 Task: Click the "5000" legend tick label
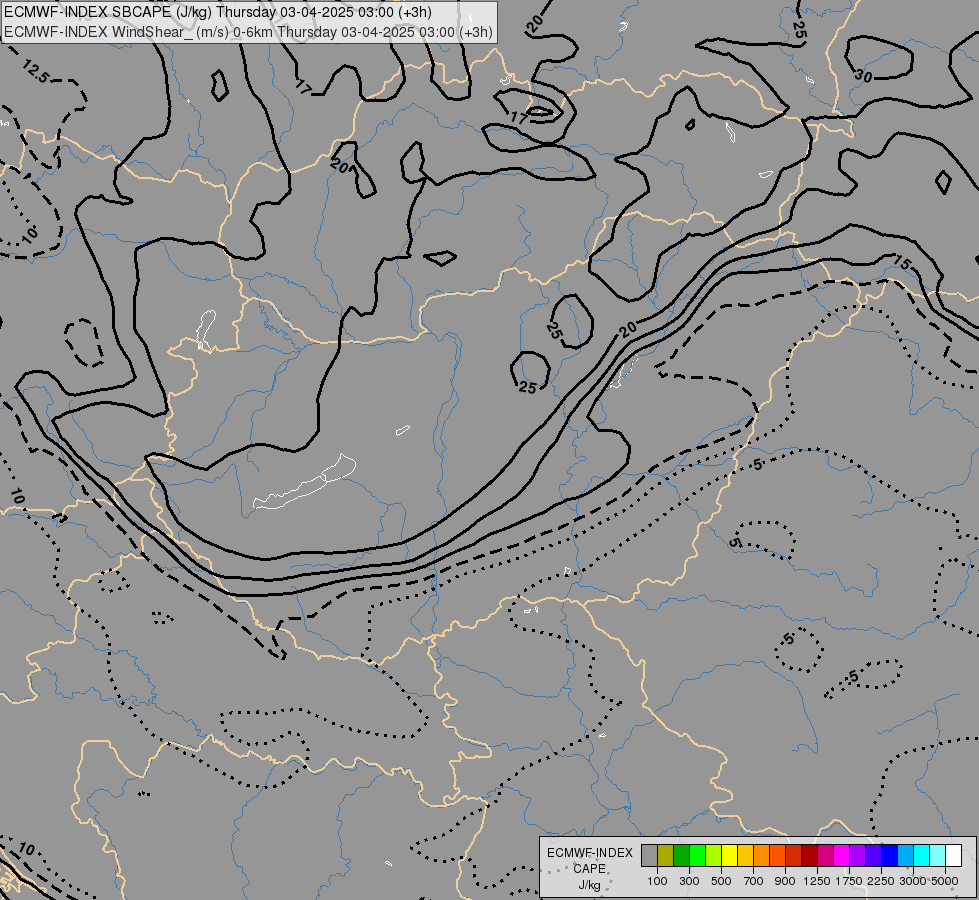coord(945,881)
